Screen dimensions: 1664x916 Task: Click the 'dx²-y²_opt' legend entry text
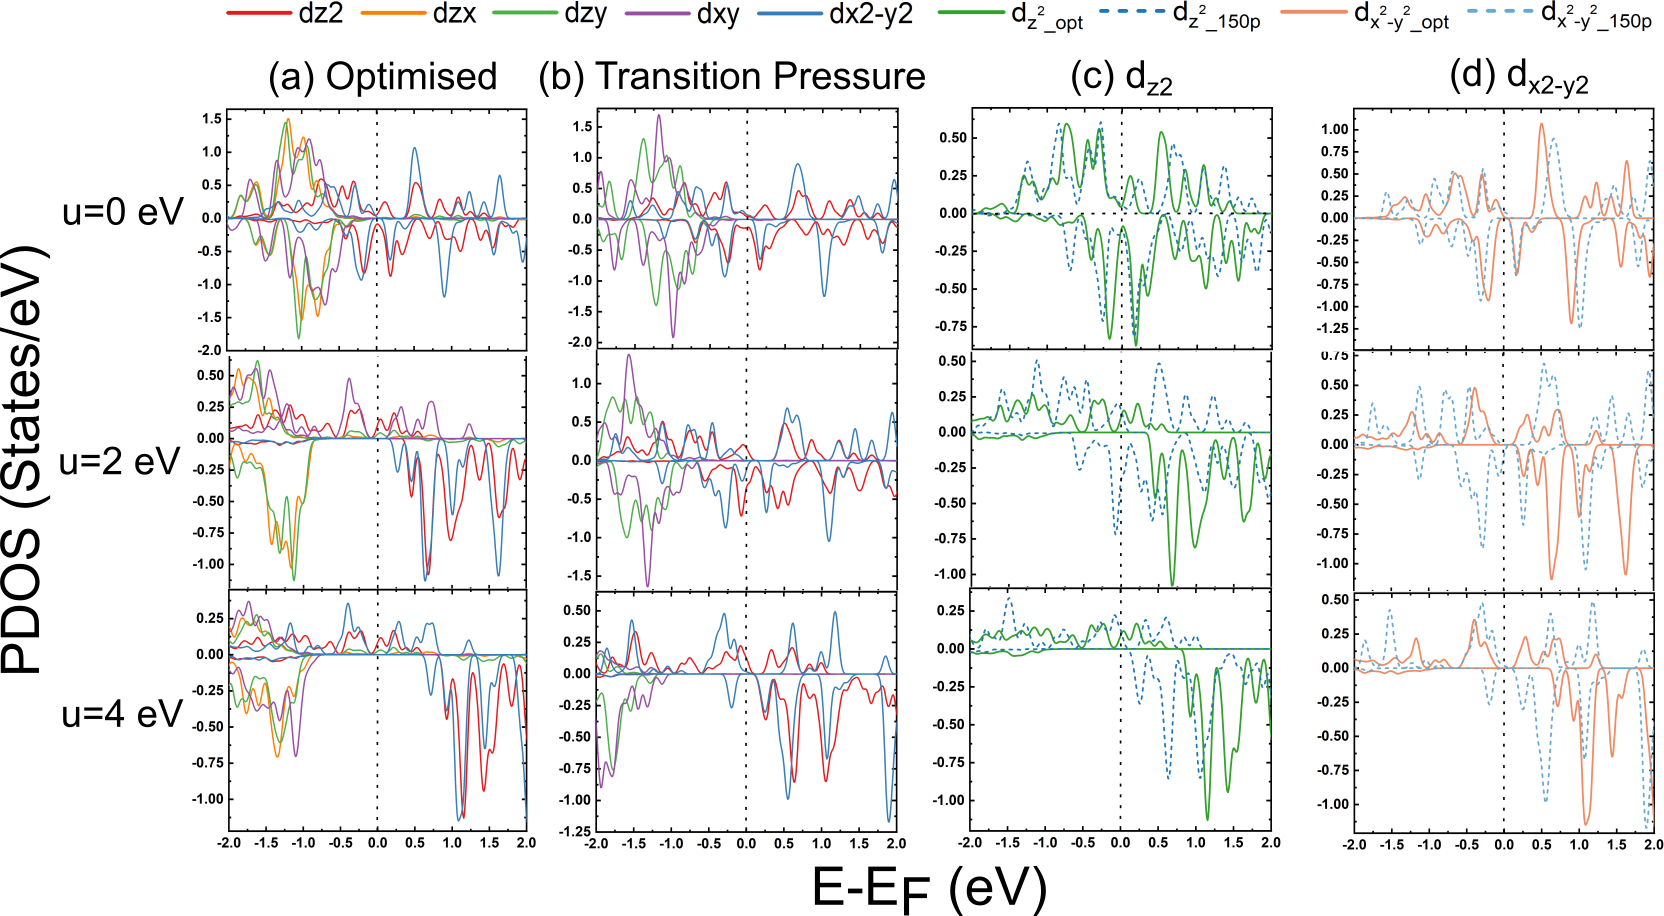1401,16
